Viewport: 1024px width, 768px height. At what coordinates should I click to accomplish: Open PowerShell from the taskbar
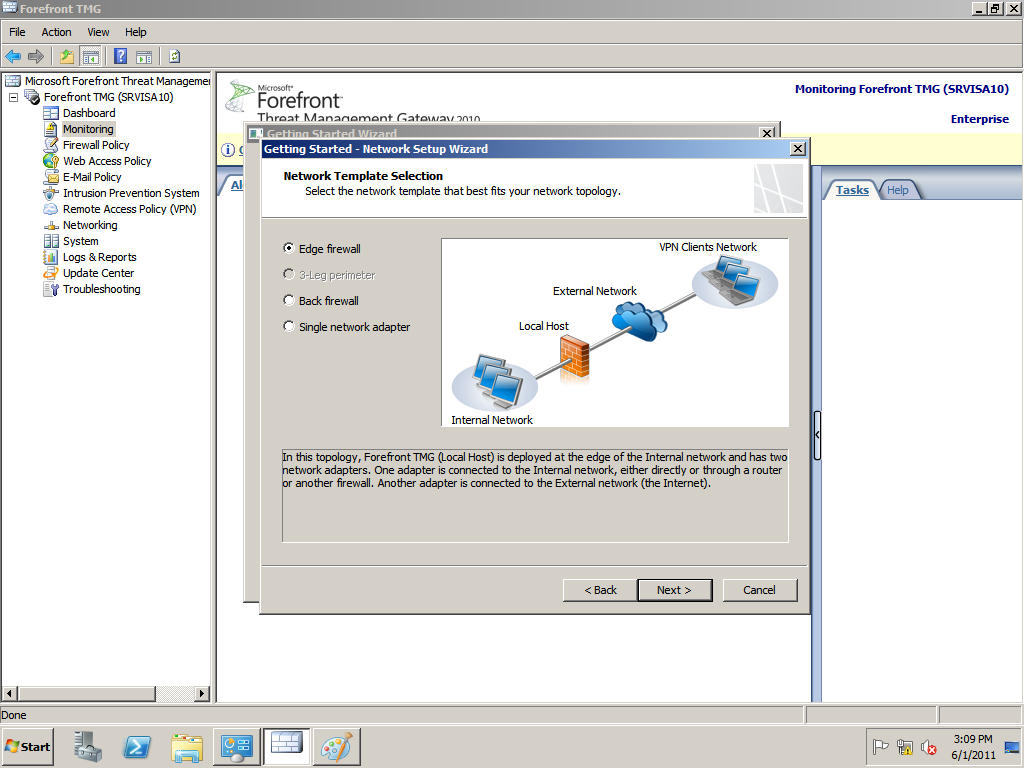click(x=137, y=747)
